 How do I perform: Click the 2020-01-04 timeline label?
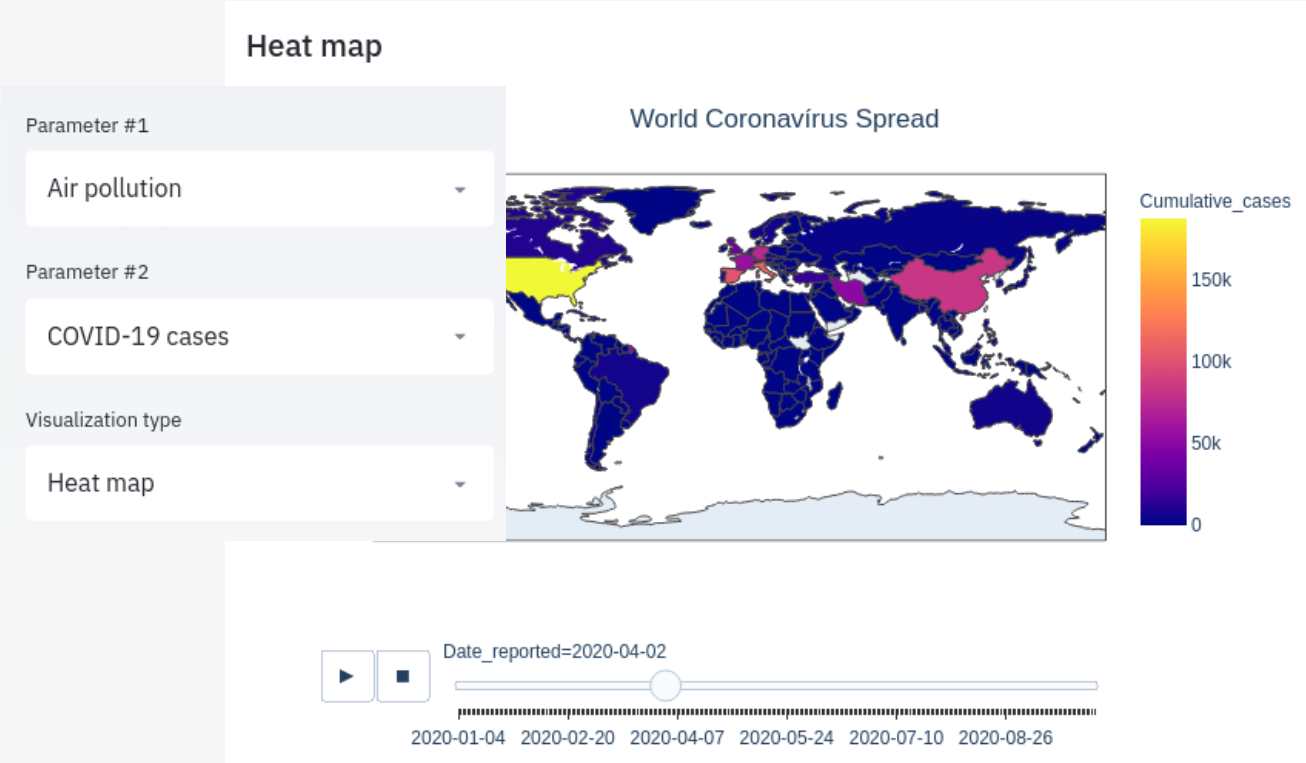(x=458, y=738)
